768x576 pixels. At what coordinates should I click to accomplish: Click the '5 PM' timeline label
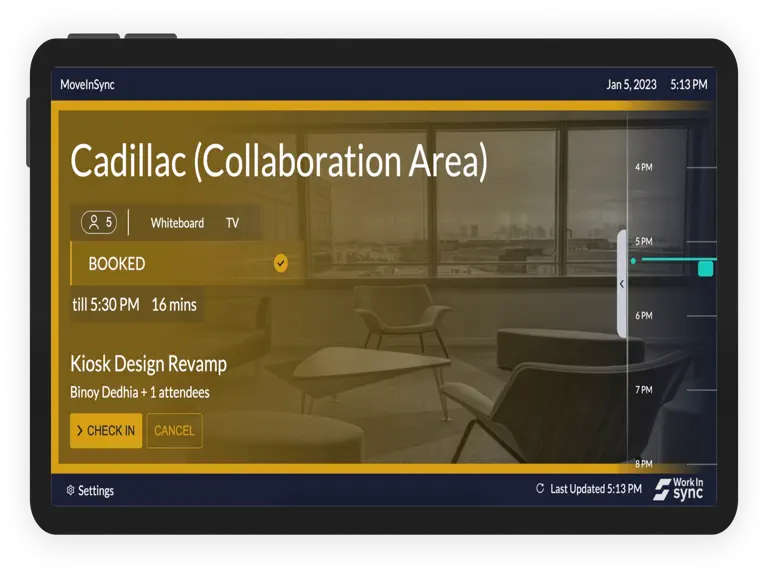point(644,241)
